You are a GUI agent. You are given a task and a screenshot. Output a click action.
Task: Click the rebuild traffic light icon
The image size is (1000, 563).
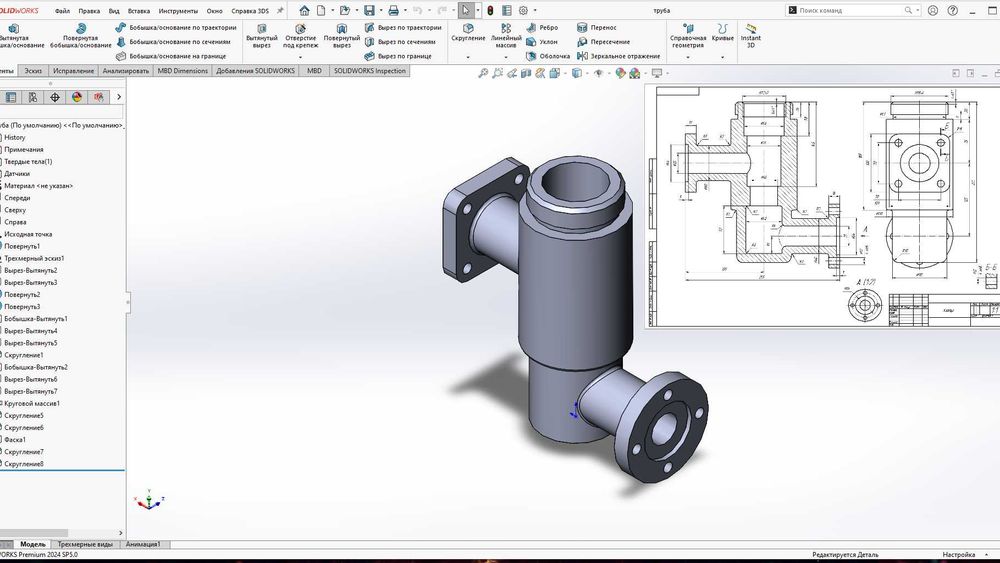(x=490, y=10)
